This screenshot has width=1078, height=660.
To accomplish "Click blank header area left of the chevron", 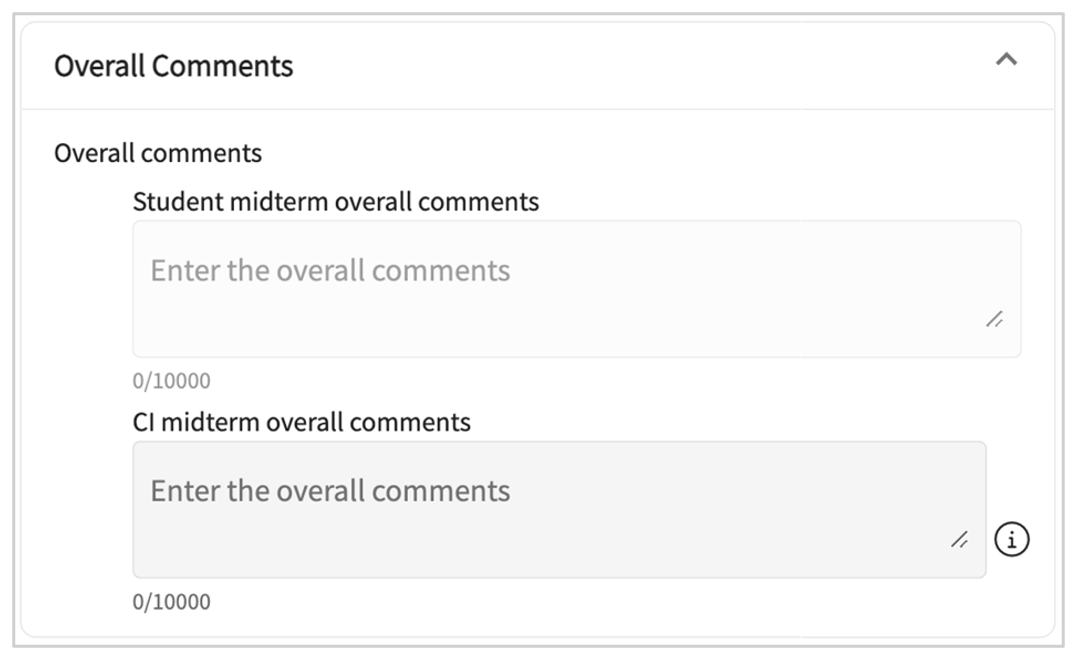I will pos(650,66).
